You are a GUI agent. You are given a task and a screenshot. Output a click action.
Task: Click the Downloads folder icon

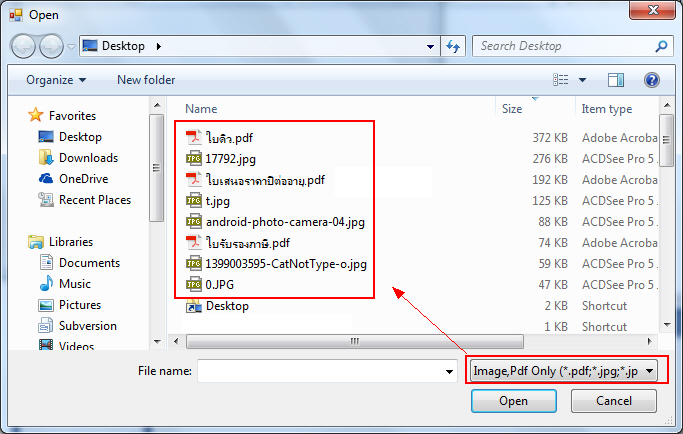coord(46,157)
